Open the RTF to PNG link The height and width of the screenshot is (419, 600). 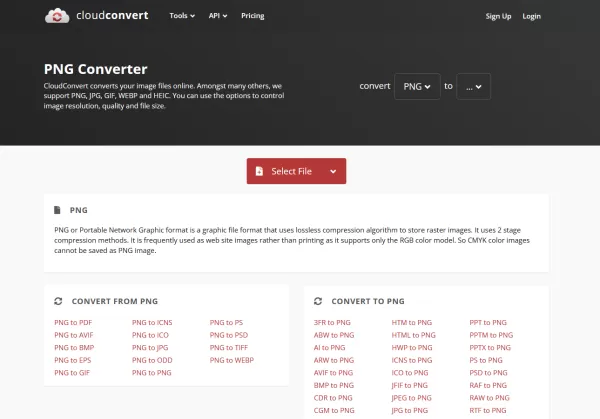pyautogui.click(x=488, y=411)
